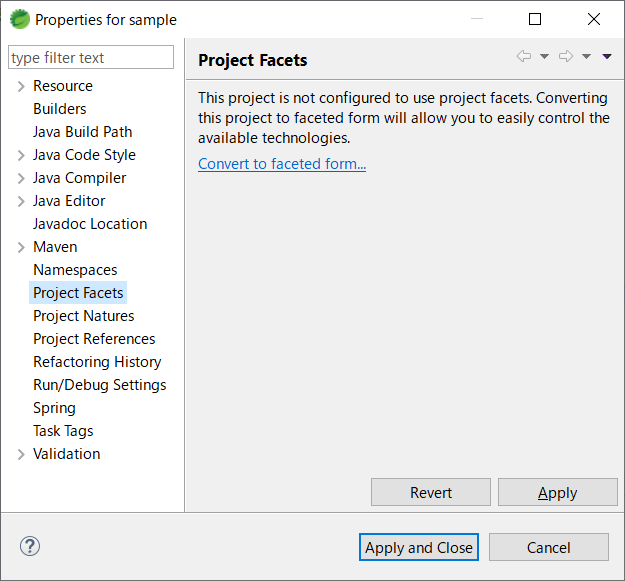Select Namespaces in the tree
Screen dimensions: 625x581
pos(75,270)
